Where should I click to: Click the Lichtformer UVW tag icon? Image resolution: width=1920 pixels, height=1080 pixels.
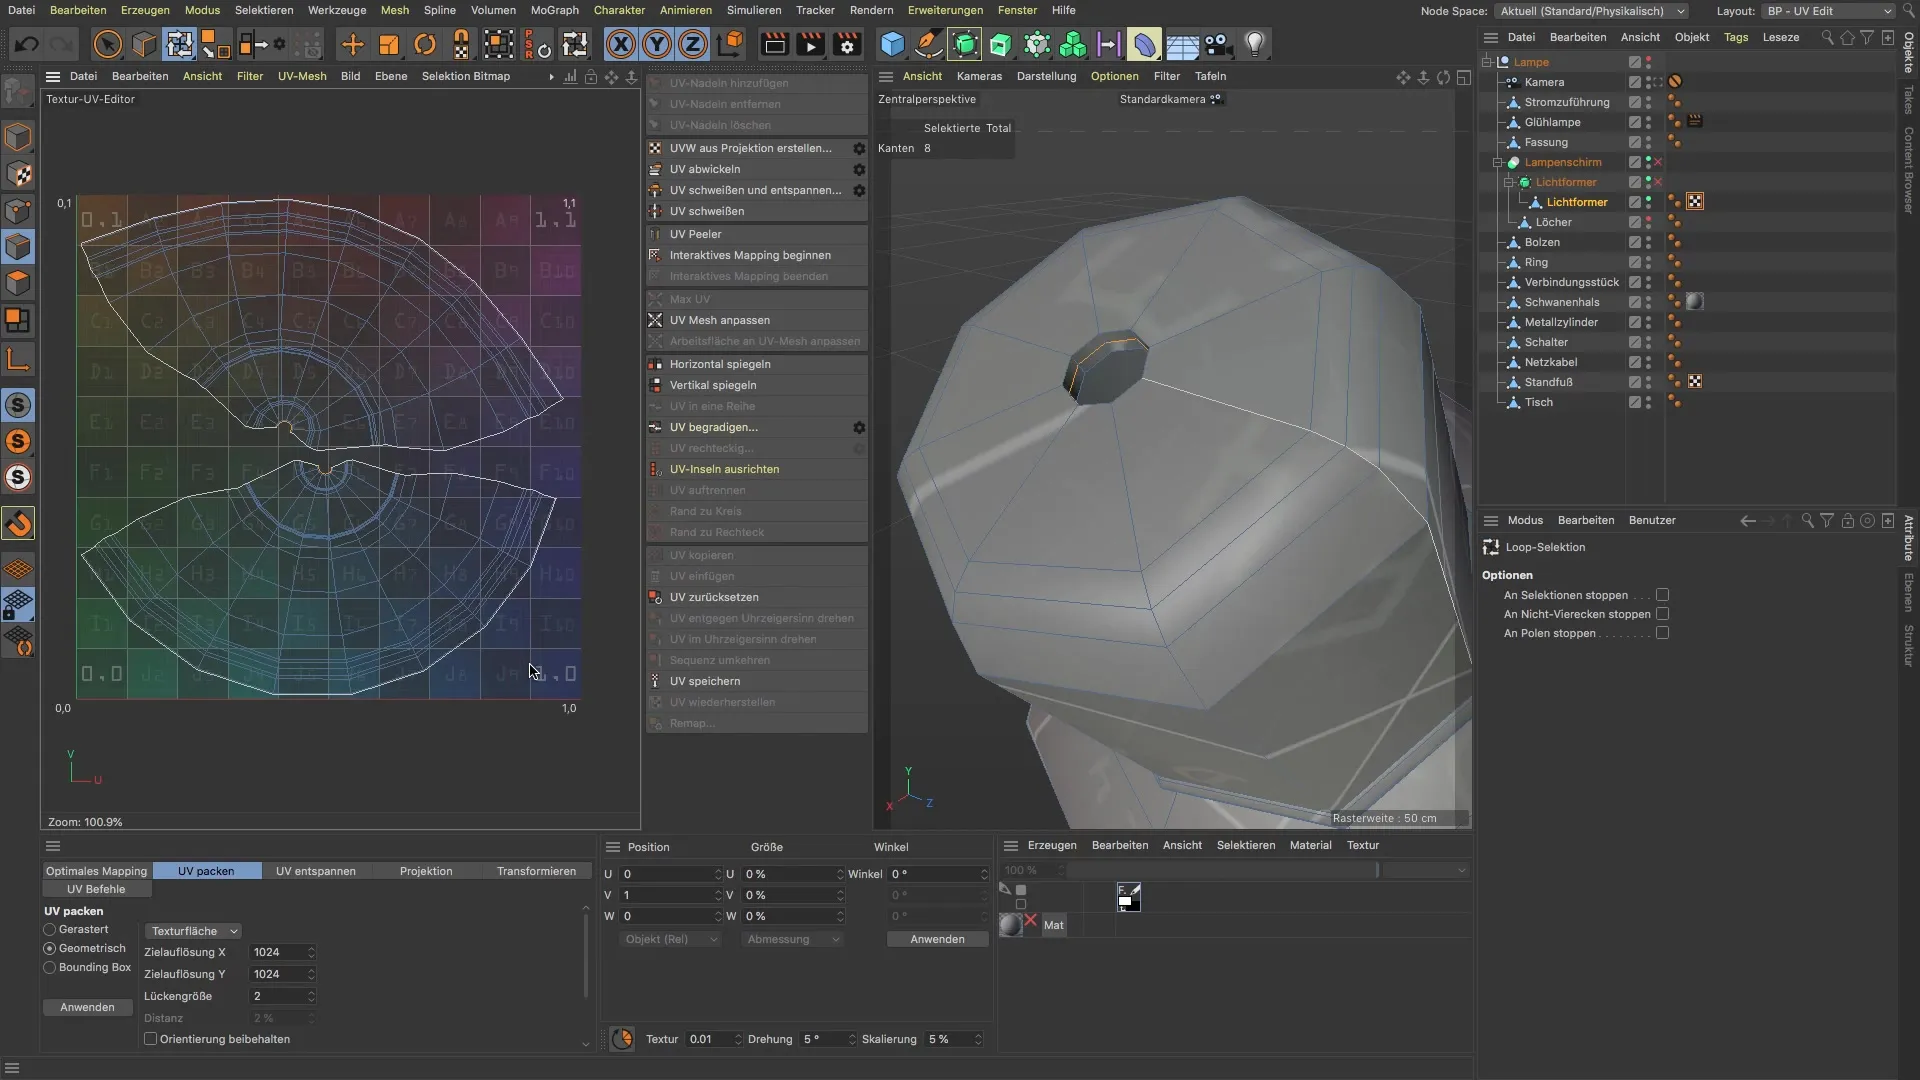tap(1695, 202)
